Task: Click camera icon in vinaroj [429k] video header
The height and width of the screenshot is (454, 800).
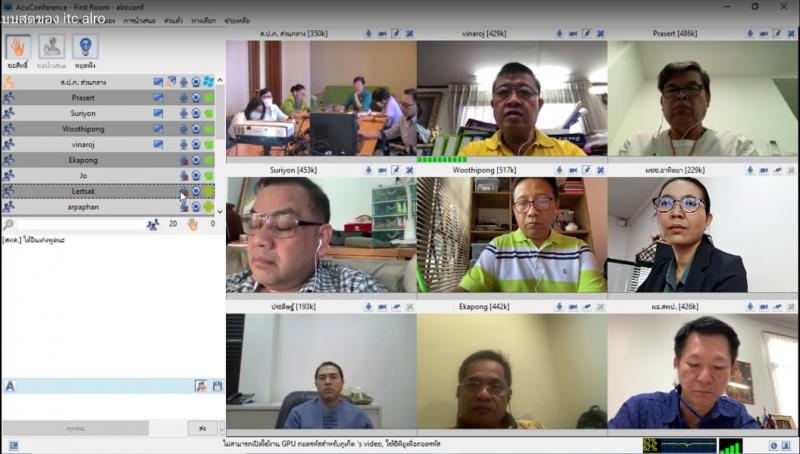Action: tap(573, 34)
